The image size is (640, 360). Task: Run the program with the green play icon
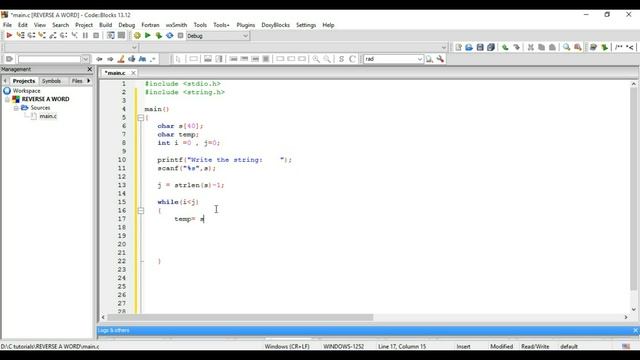pyautogui.click(x=148, y=36)
